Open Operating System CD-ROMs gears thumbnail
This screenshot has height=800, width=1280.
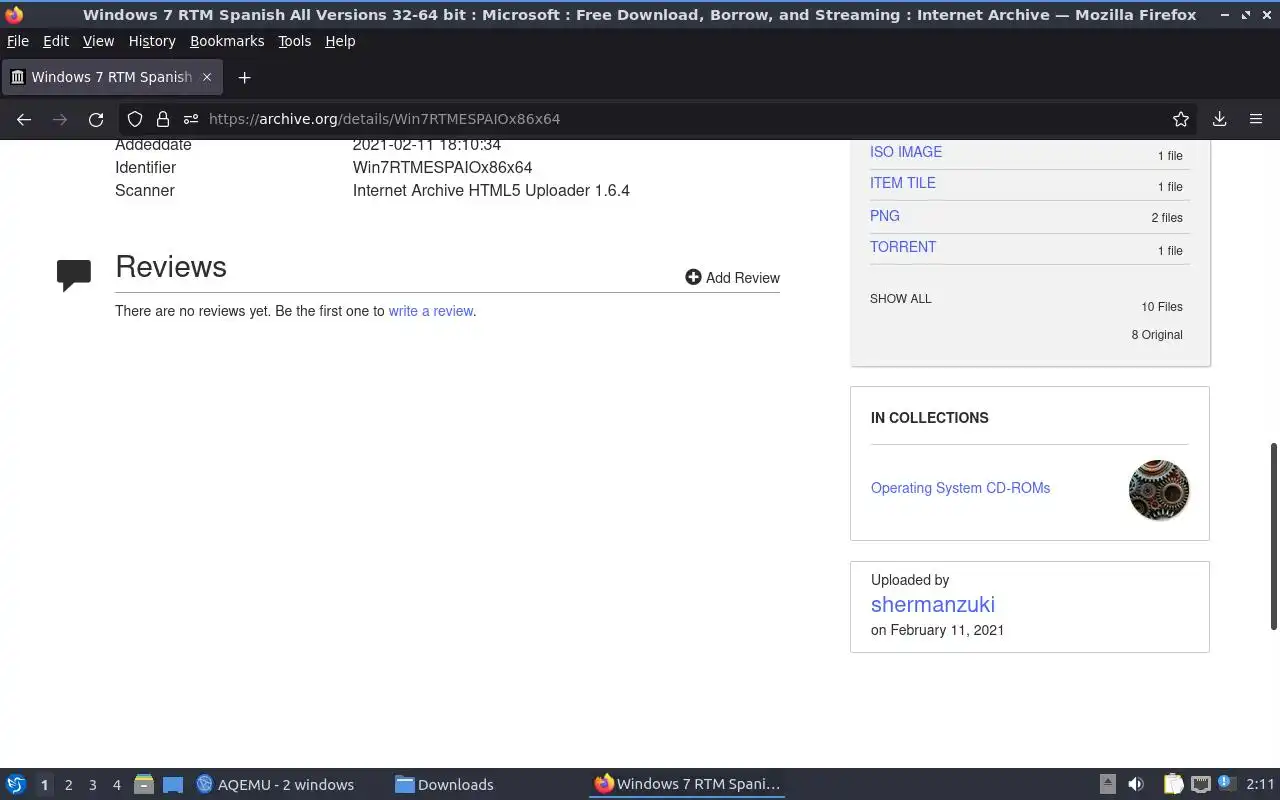pyautogui.click(x=1159, y=490)
